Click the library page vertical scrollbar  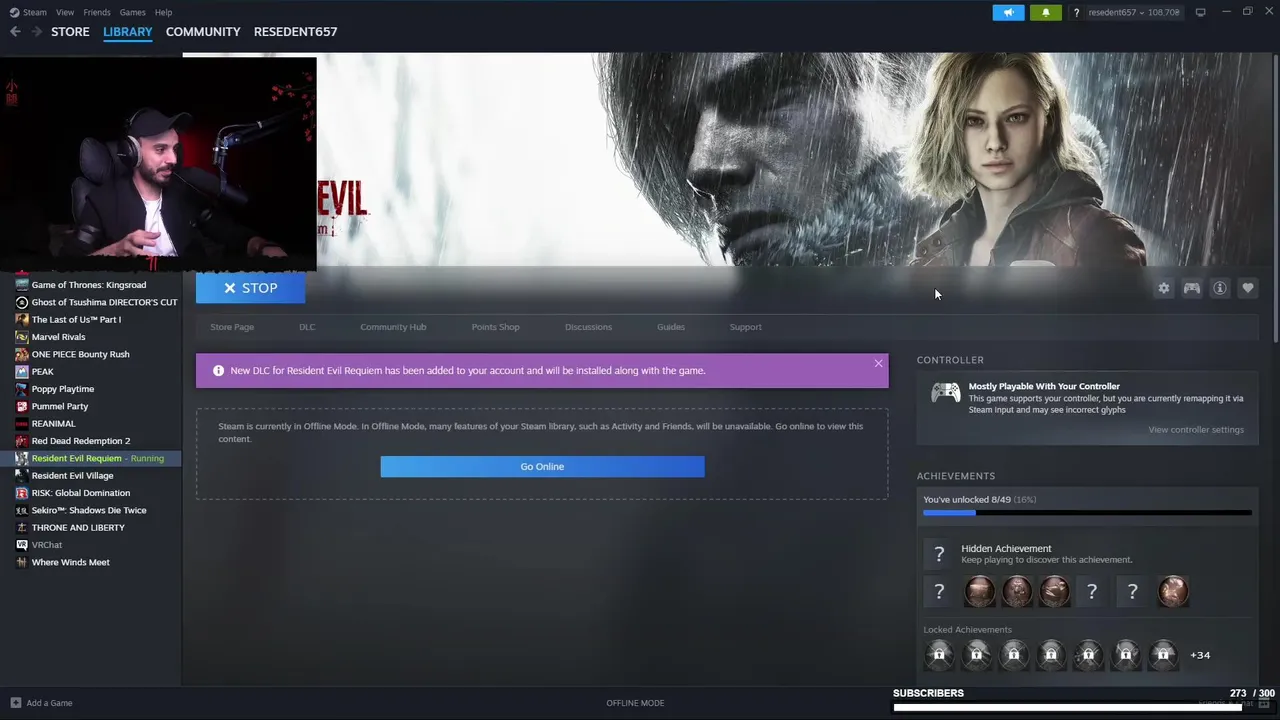[1274, 200]
